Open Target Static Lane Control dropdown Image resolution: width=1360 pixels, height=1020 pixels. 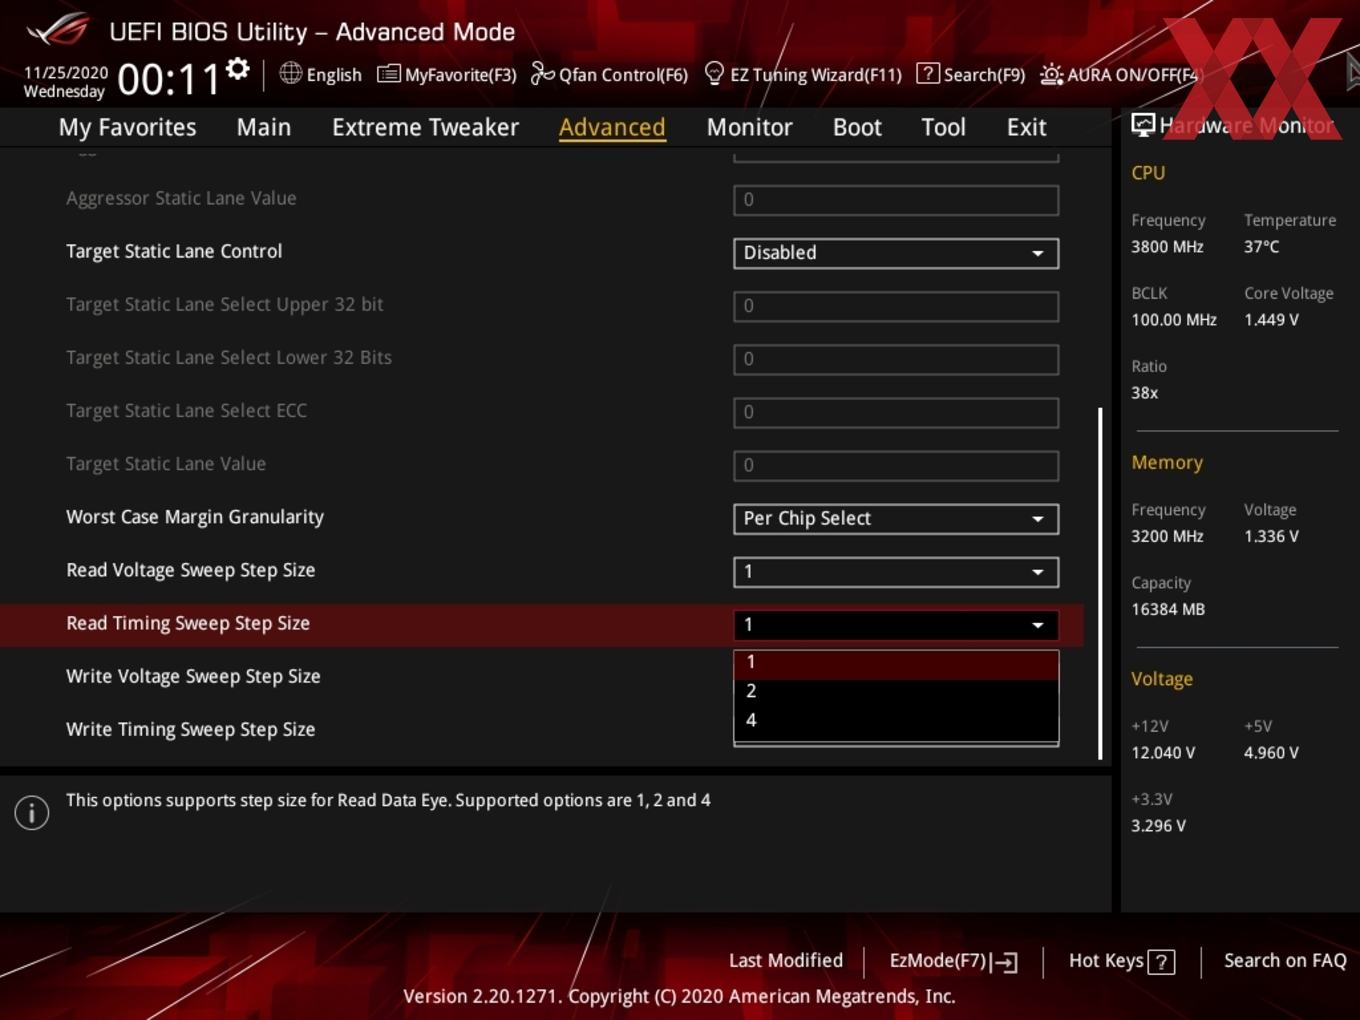(x=896, y=253)
